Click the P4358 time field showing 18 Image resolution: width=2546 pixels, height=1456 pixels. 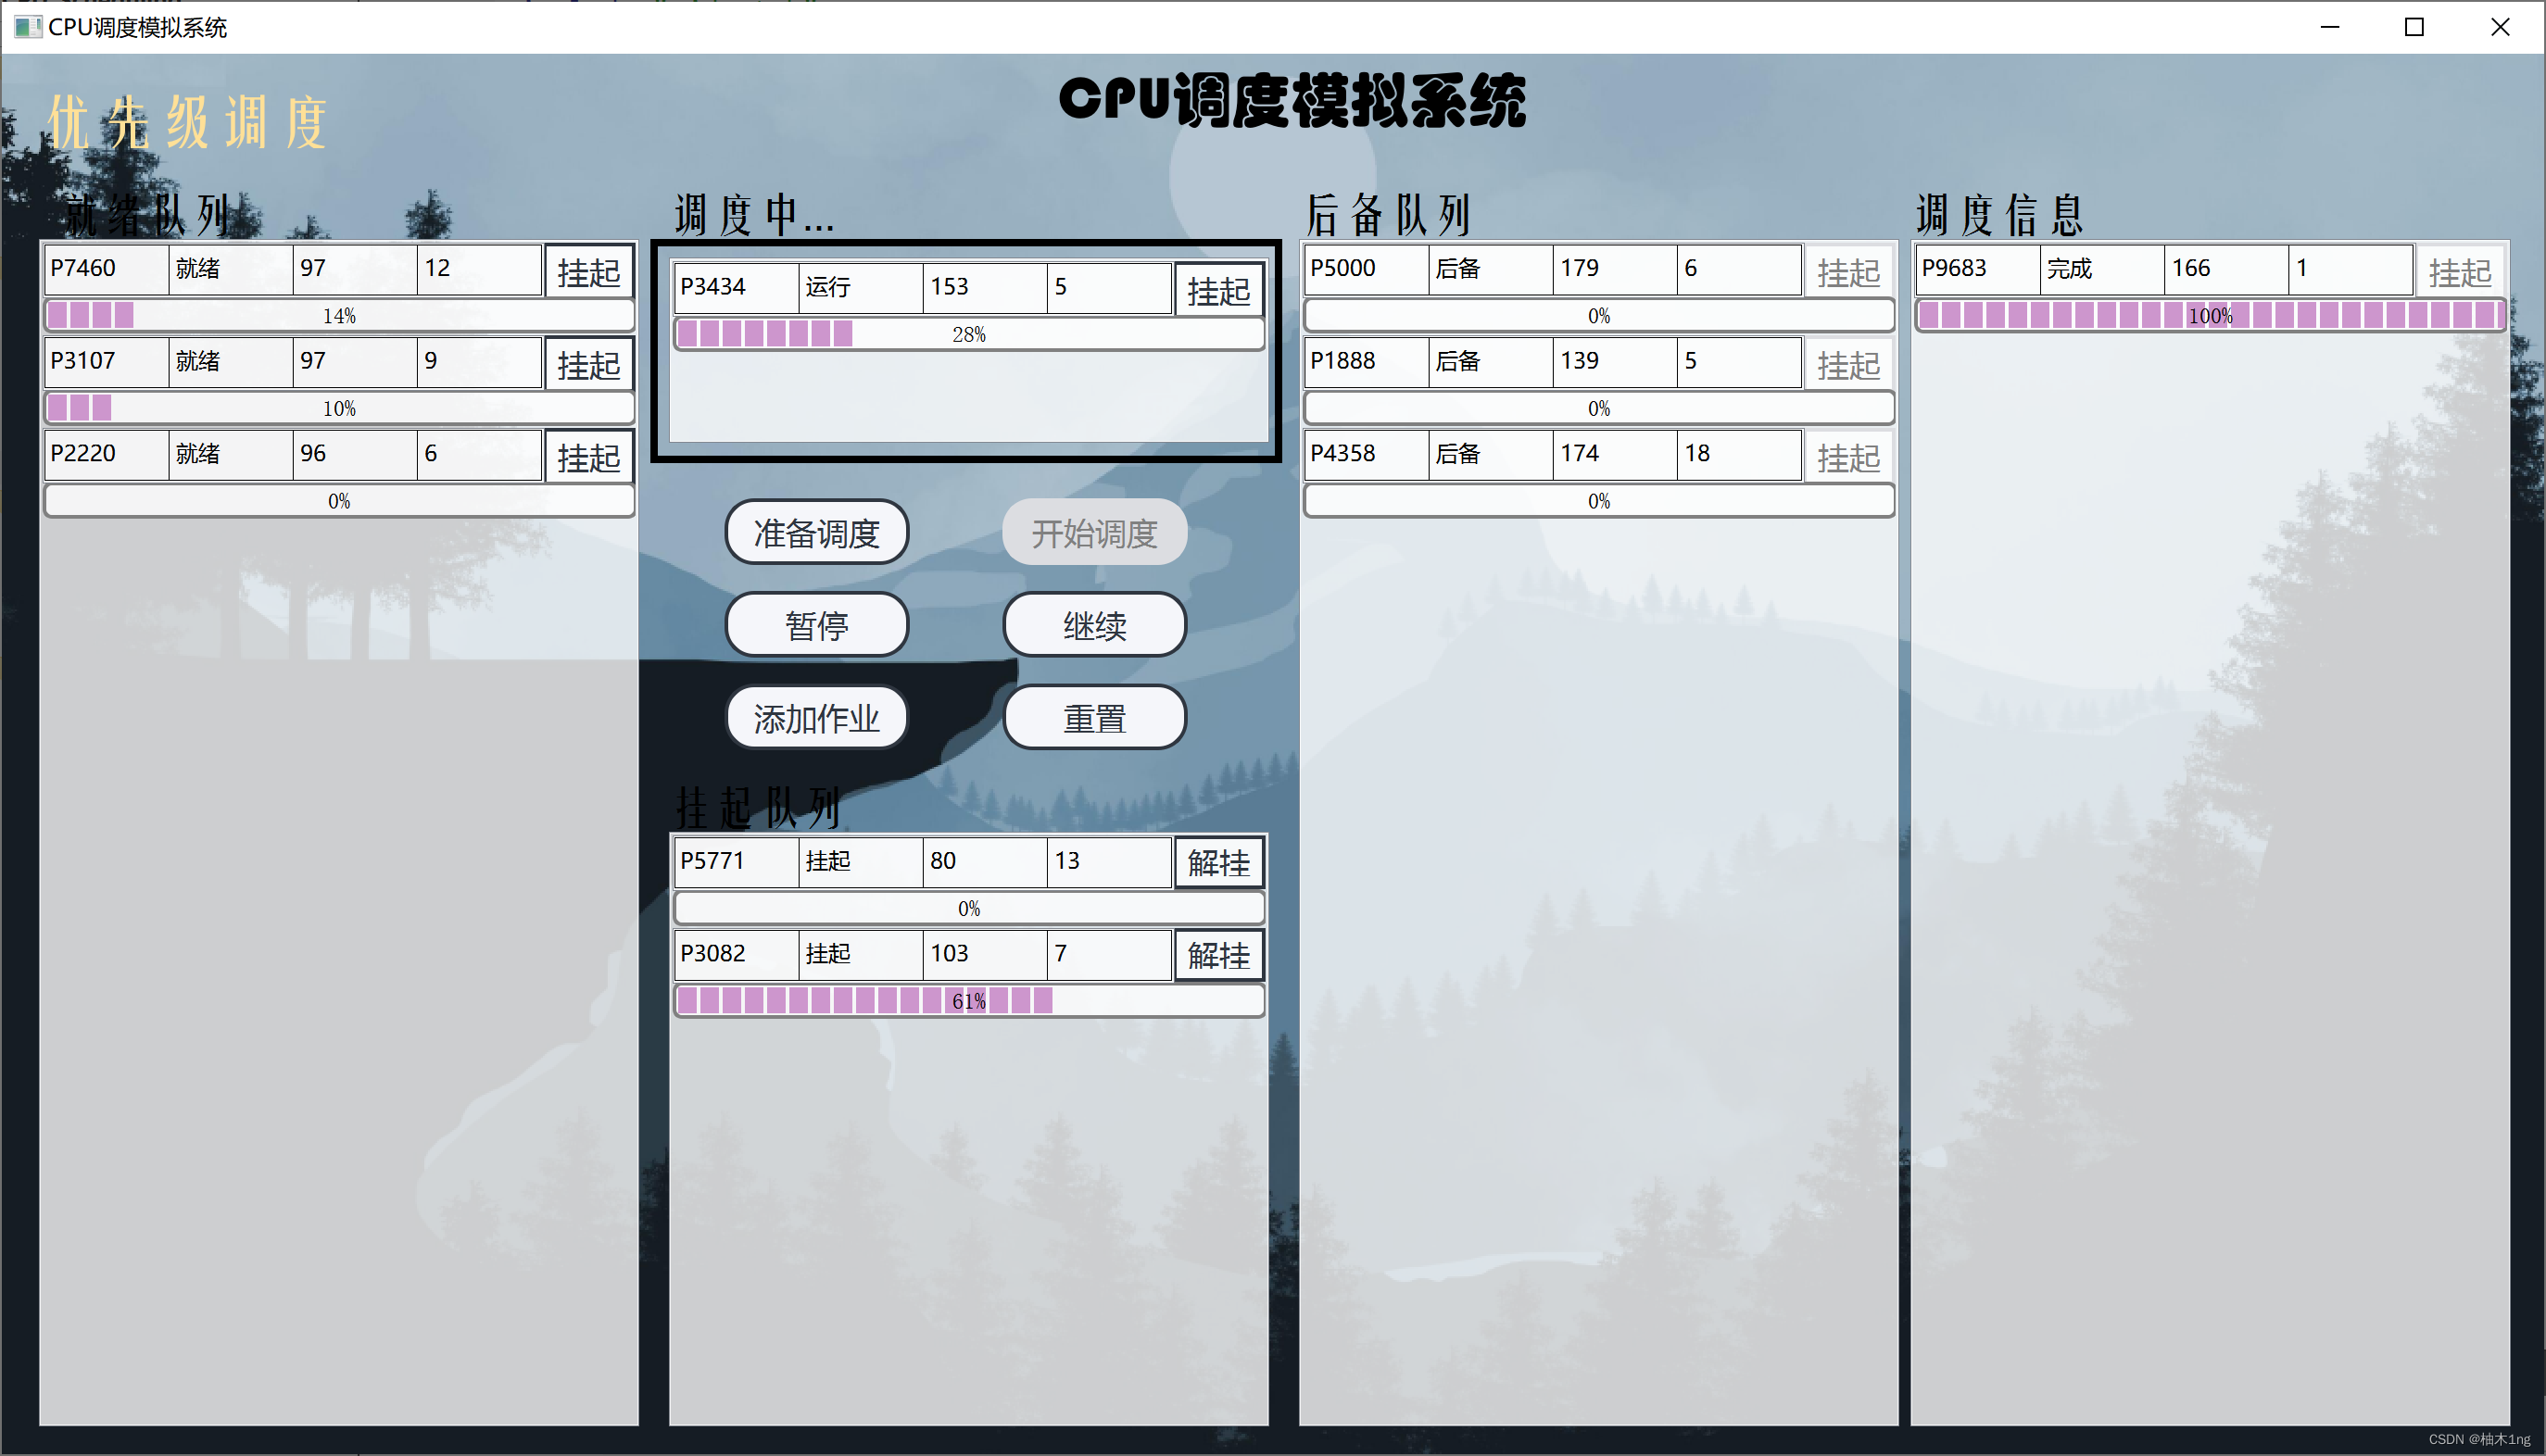coord(1738,454)
